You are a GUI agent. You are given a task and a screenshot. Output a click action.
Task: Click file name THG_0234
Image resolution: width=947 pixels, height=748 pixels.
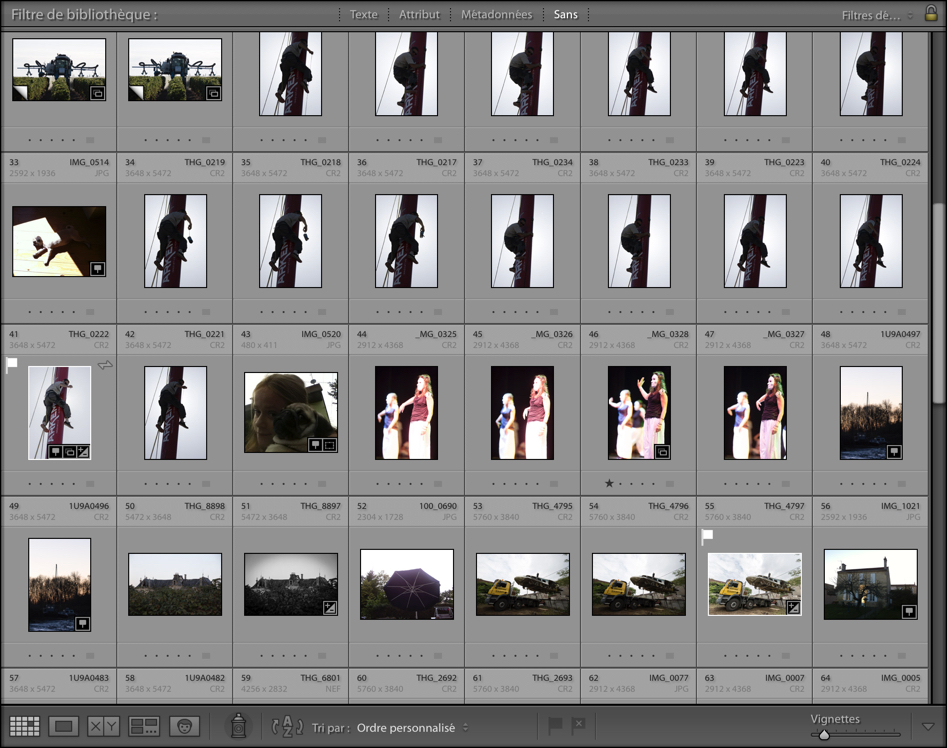click(552, 162)
